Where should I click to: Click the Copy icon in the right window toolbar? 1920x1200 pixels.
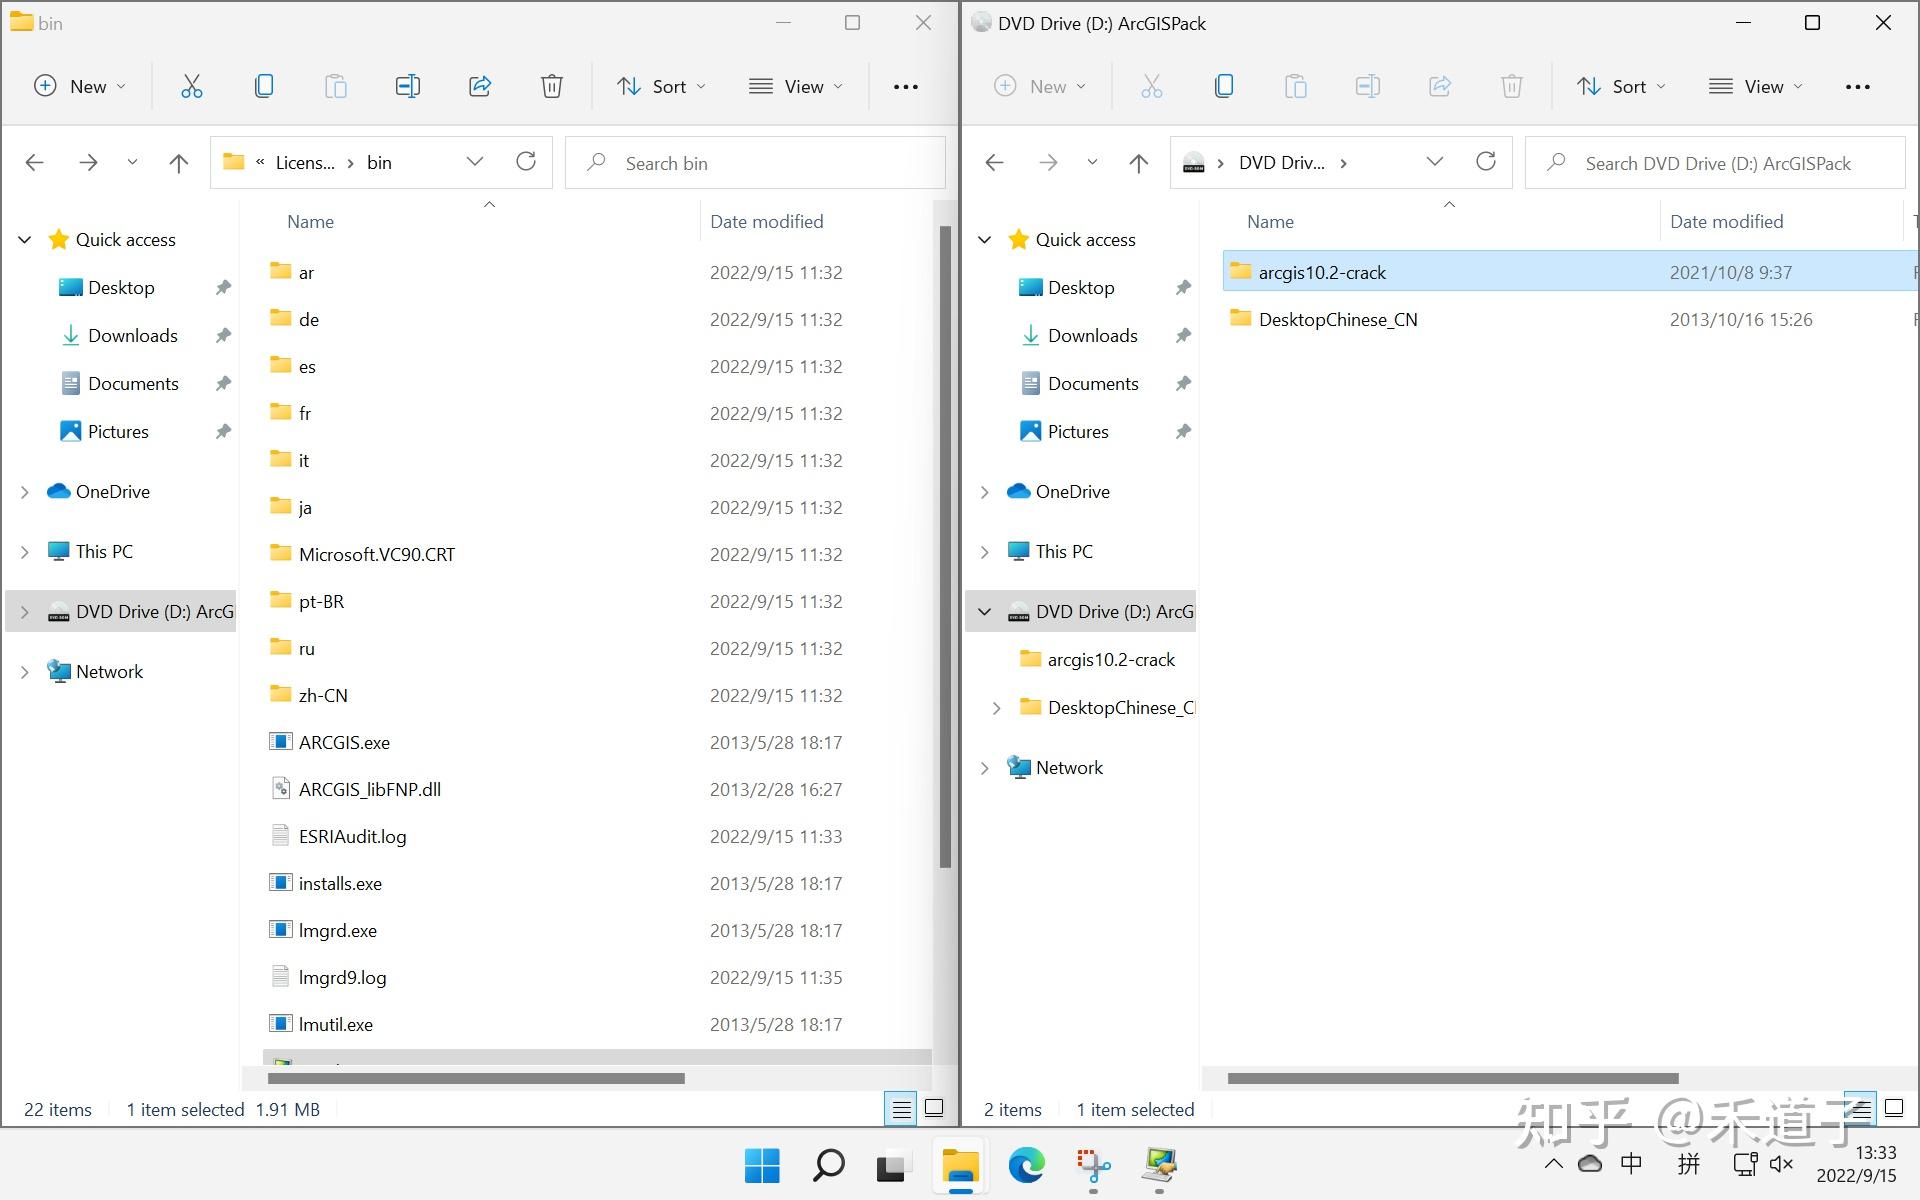(1223, 86)
